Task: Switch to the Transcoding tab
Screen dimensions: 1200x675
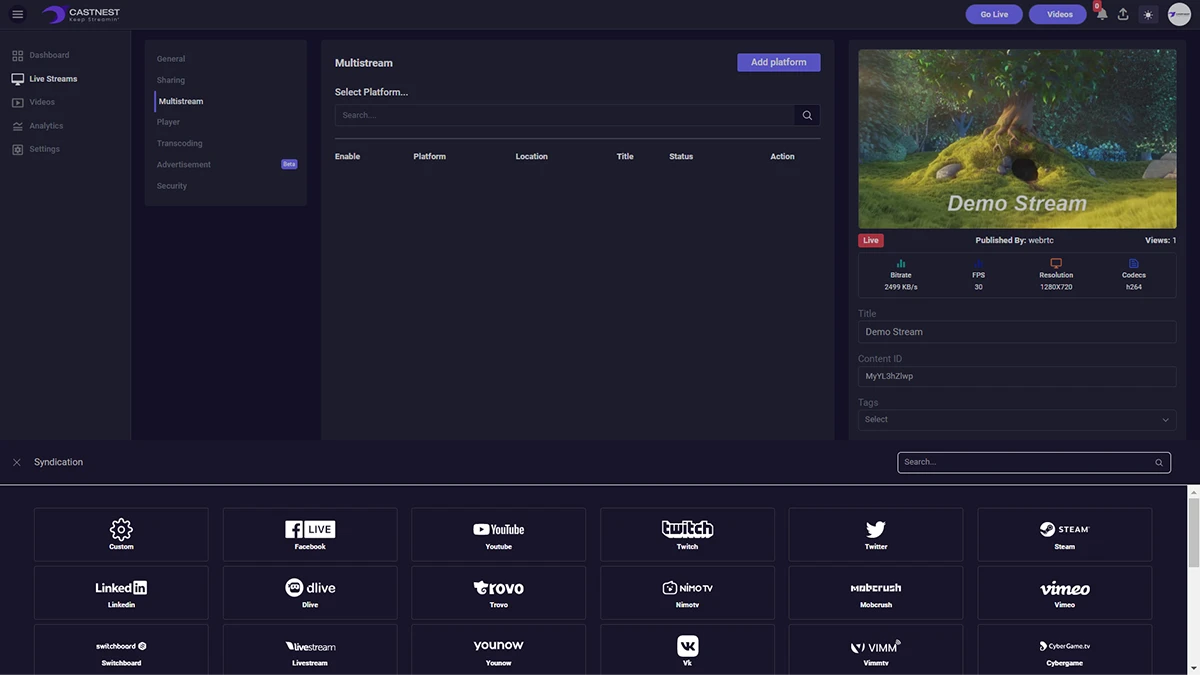Action: tap(180, 143)
